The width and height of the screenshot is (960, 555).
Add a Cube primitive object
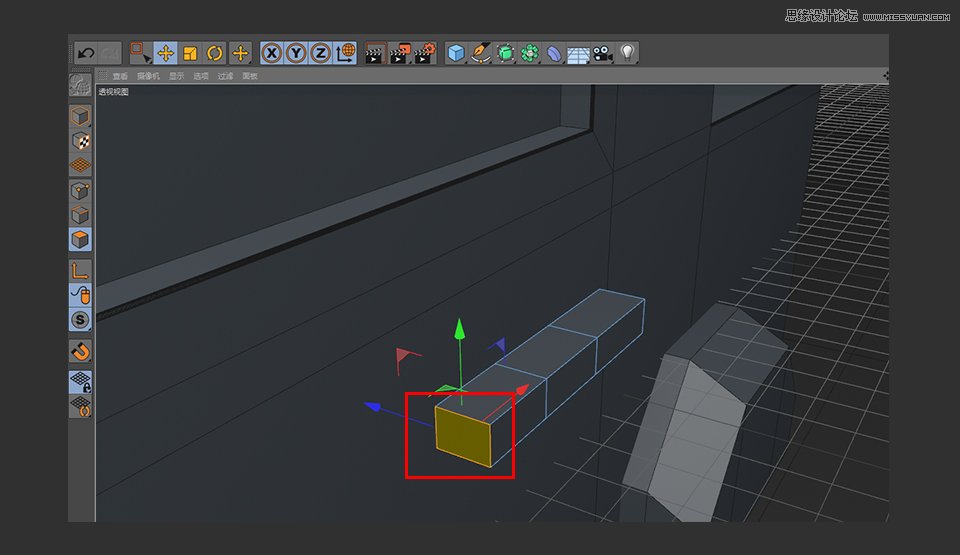click(456, 53)
